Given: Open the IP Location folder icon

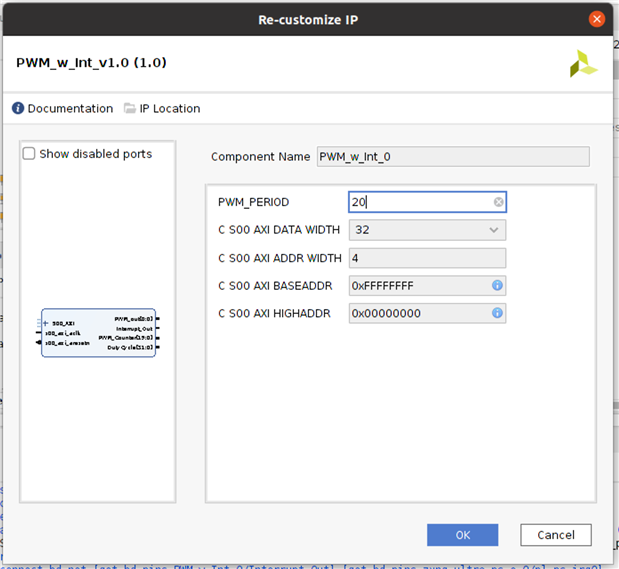Looking at the screenshot, I should [x=129, y=108].
